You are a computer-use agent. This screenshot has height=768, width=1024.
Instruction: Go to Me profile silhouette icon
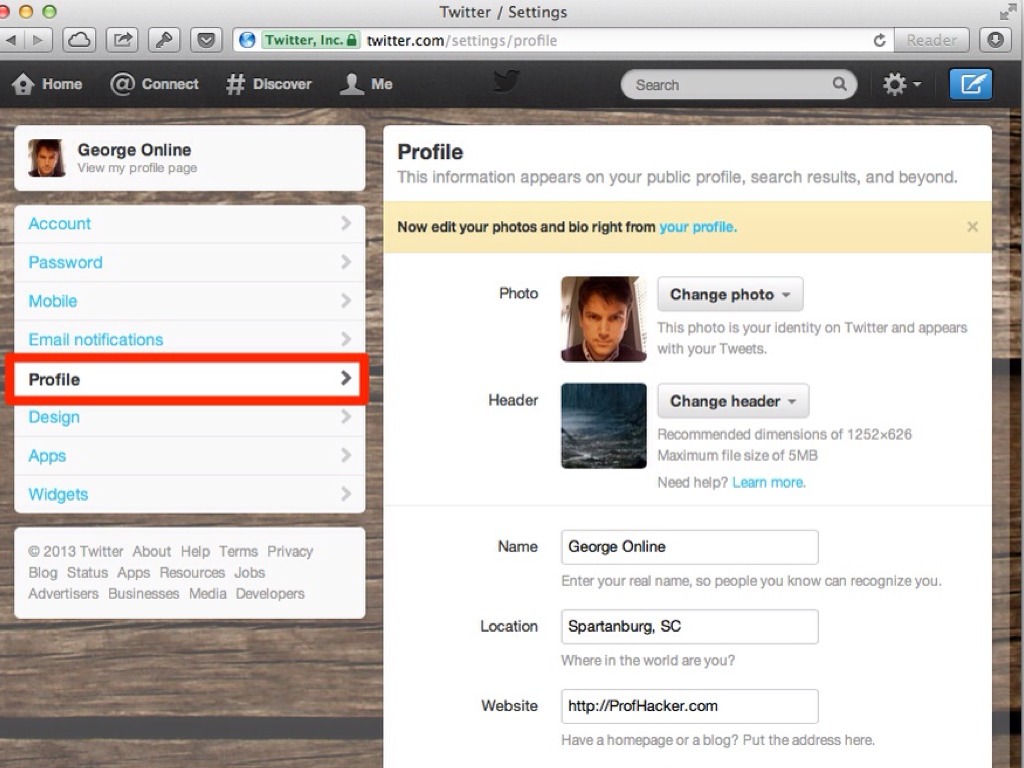click(351, 85)
